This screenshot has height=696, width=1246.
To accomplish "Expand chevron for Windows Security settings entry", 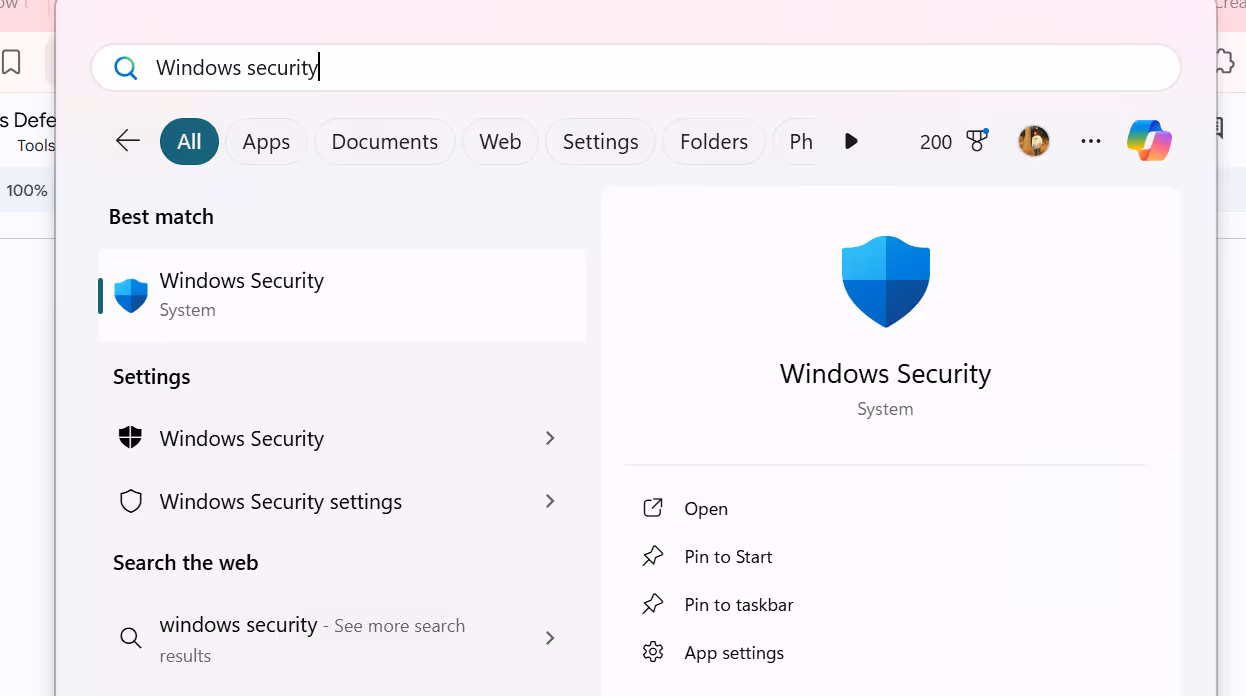I will coord(550,501).
